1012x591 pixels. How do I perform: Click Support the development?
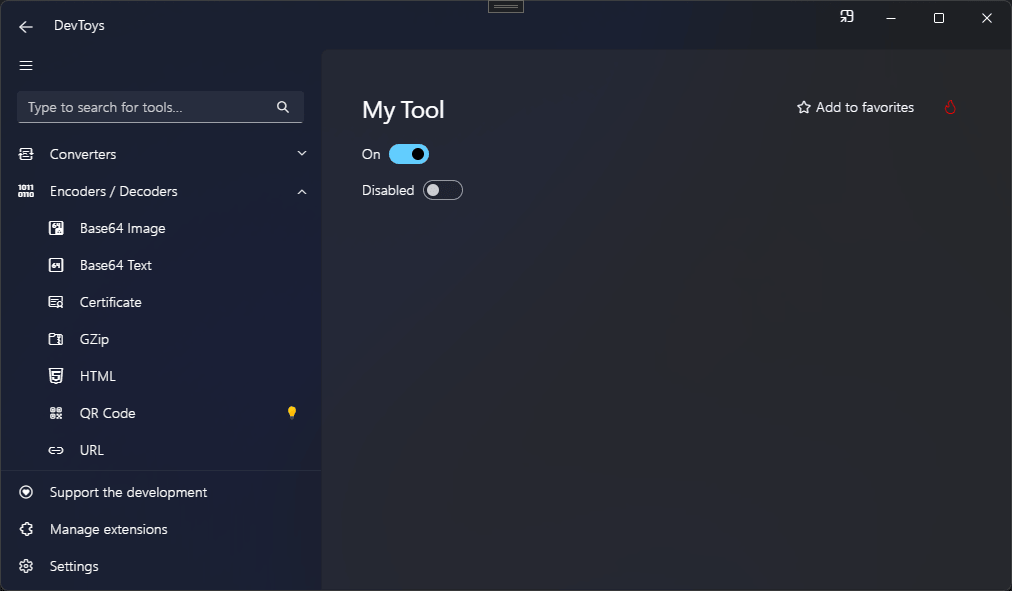coord(128,492)
